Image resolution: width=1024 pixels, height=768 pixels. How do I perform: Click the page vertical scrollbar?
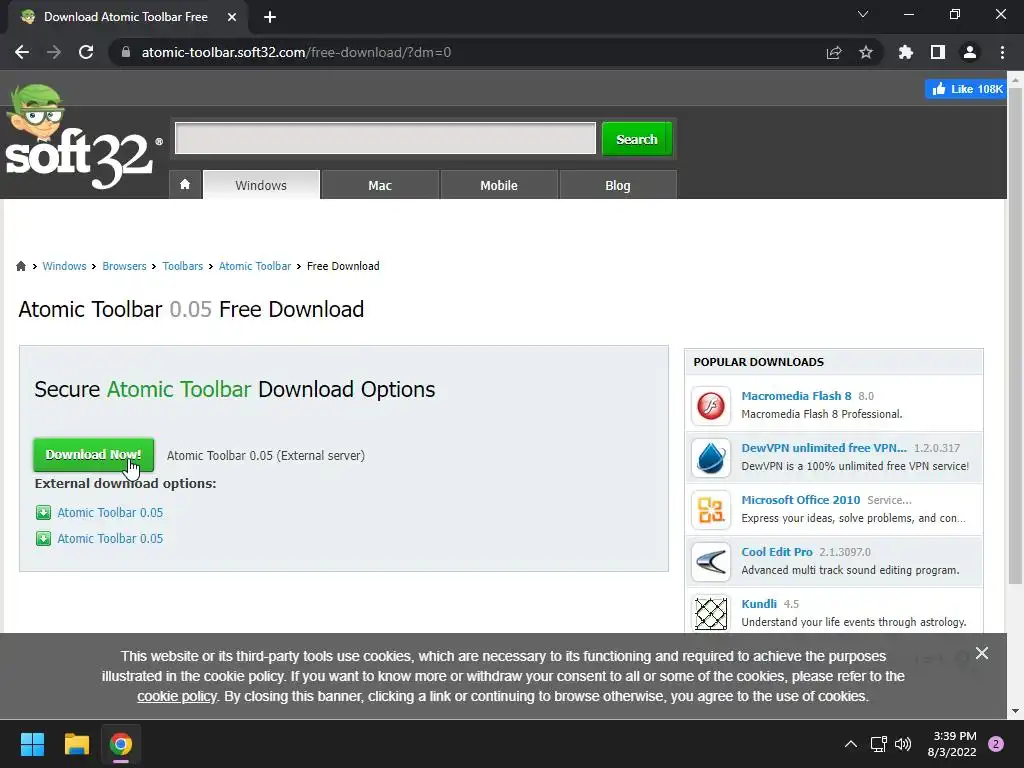[1015, 336]
